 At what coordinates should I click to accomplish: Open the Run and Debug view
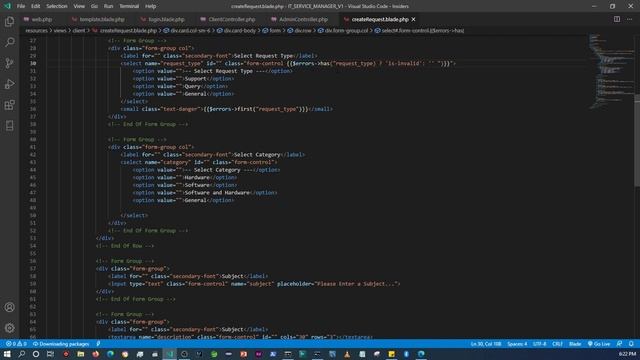[x=9, y=84]
